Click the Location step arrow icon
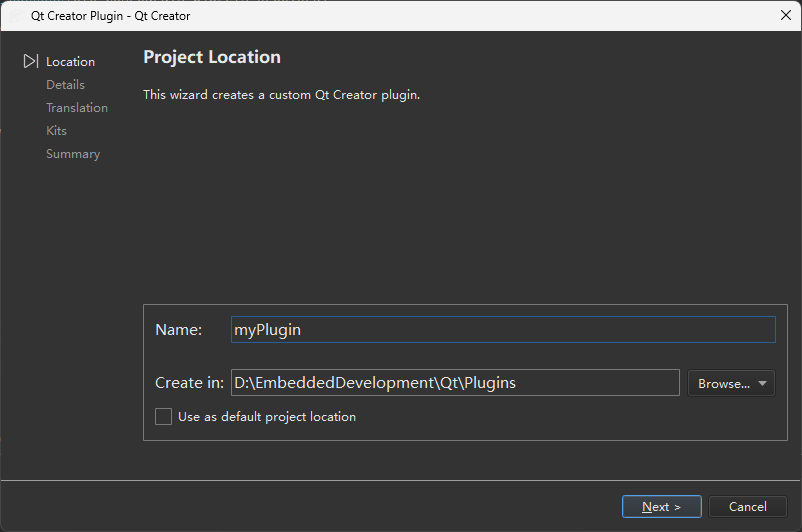This screenshot has width=802, height=532. click(31, 61)
